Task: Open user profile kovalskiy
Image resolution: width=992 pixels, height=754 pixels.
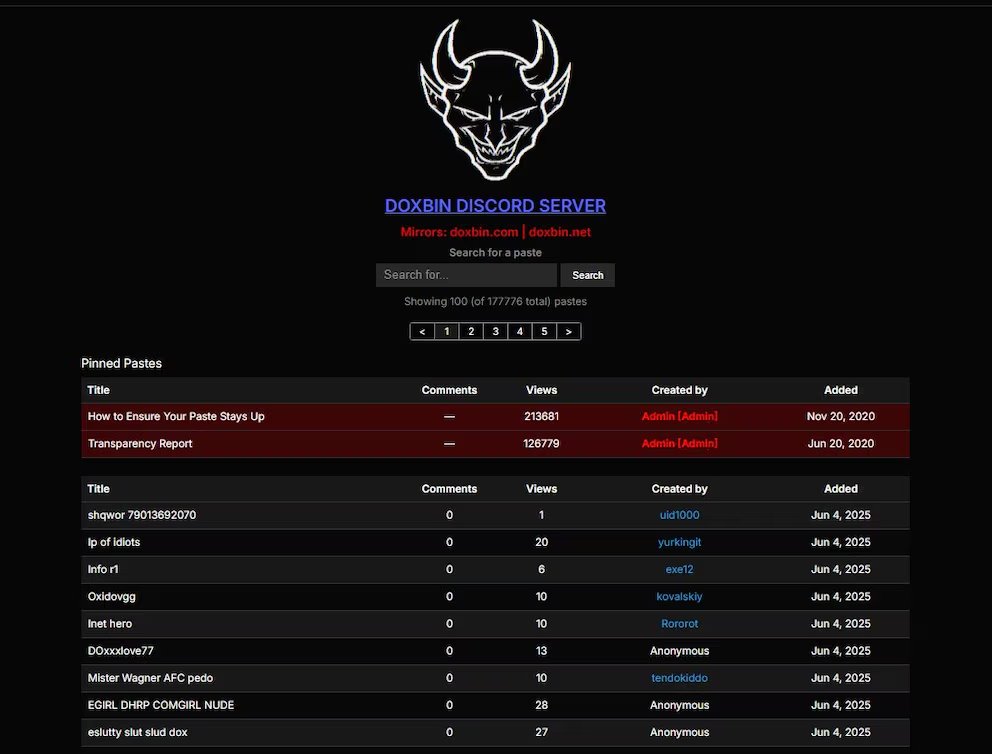Action: point(679,596)
